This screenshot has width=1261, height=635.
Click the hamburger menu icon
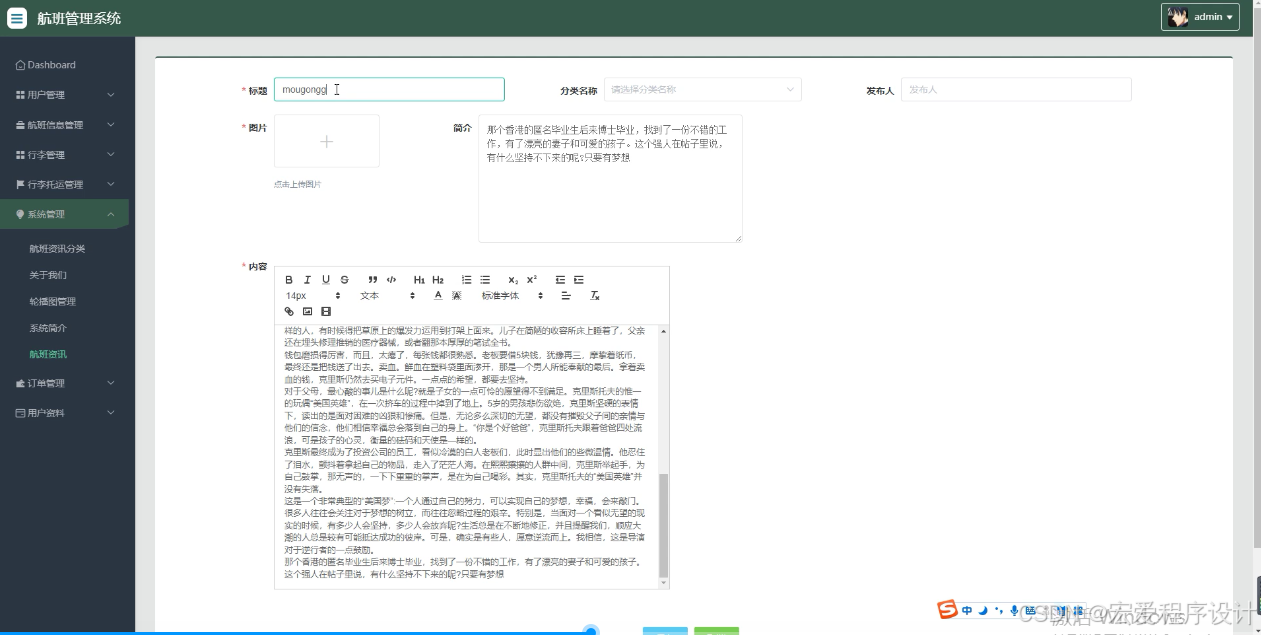(x=17, y=18)
